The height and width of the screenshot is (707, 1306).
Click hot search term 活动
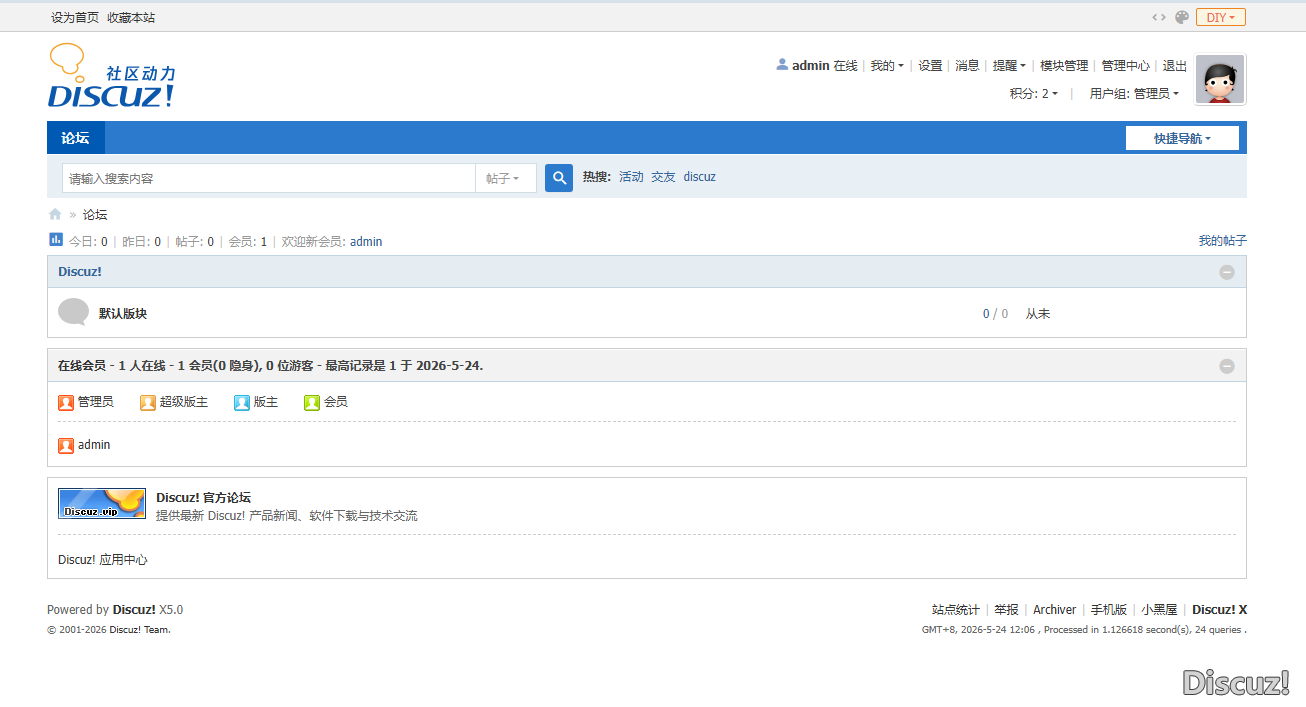[x=631, y=177]
